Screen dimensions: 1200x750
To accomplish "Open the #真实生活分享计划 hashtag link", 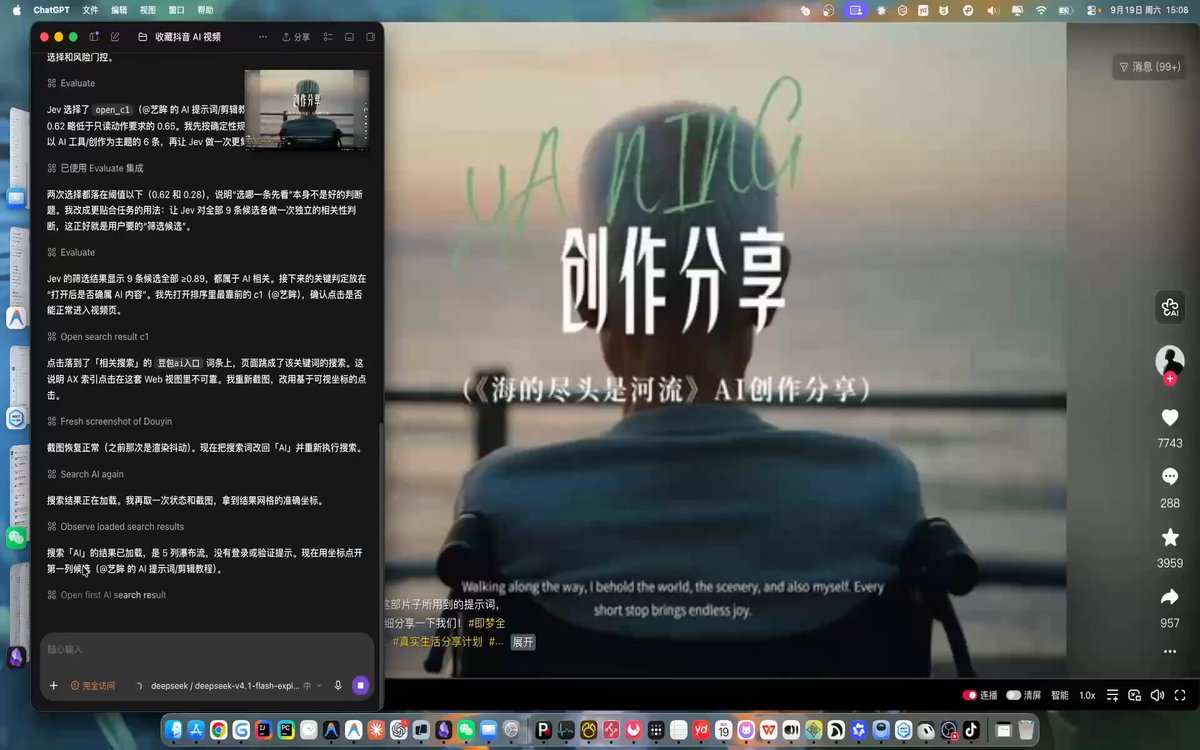I will [x=437, y=642].
